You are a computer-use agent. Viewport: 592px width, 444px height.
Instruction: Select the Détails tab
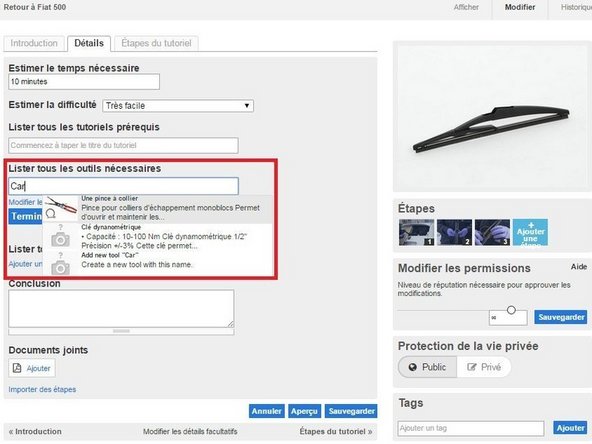89,43
